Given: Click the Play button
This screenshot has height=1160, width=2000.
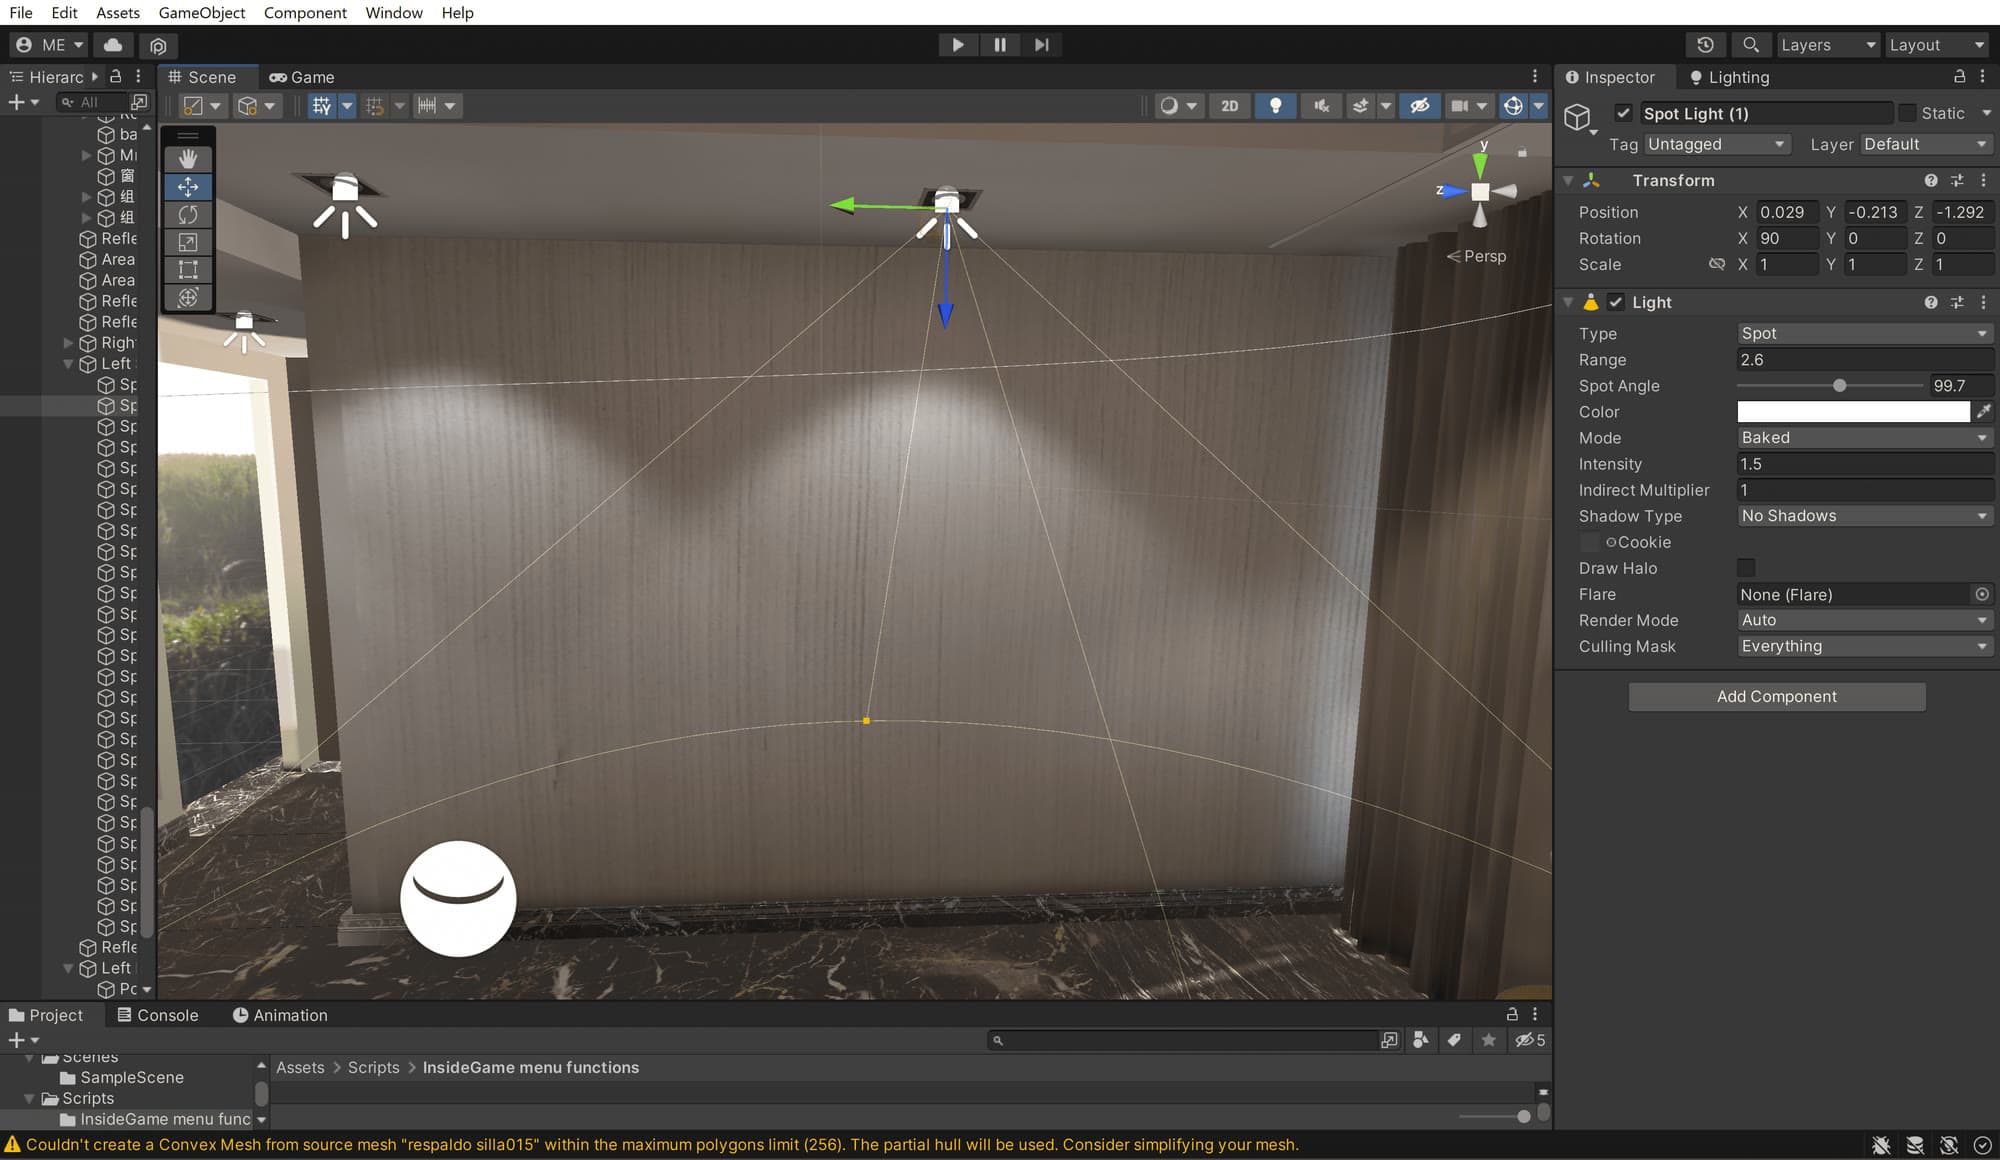Looking at the screenshot, I should pyautogui.click(x=958, y=45).
